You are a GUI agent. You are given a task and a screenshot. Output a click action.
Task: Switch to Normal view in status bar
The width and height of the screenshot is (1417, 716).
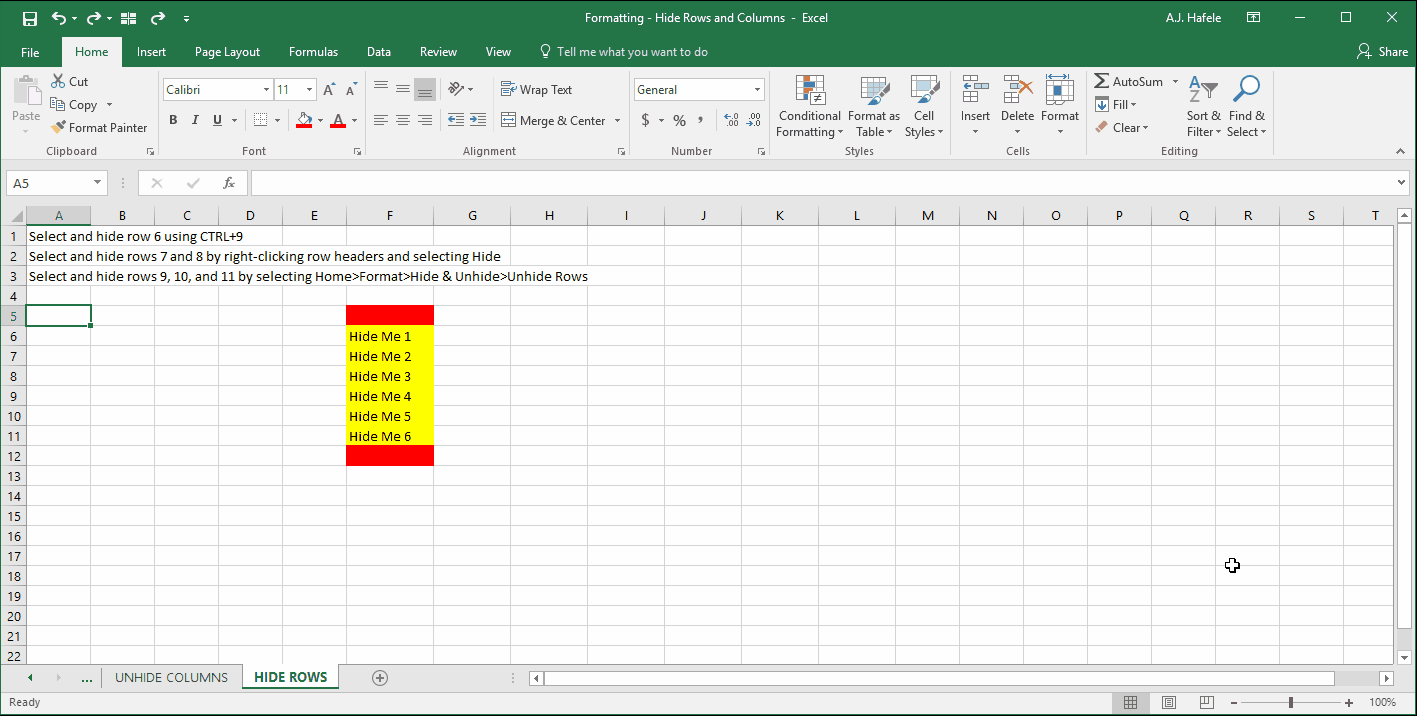(x=1130, y=702)
